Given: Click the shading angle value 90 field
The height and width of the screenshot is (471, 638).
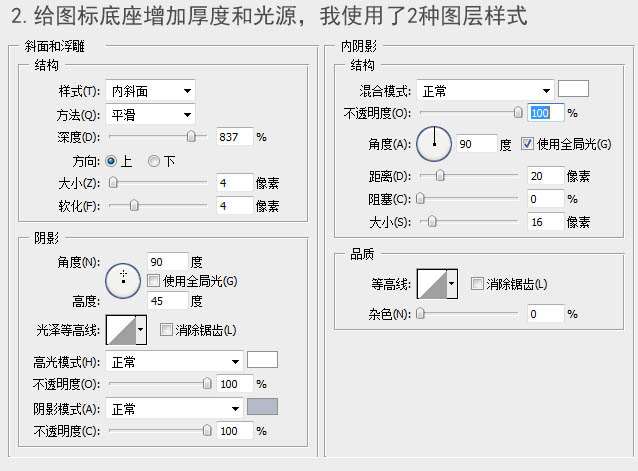Looking at the screenshot, I should point(167,262).
